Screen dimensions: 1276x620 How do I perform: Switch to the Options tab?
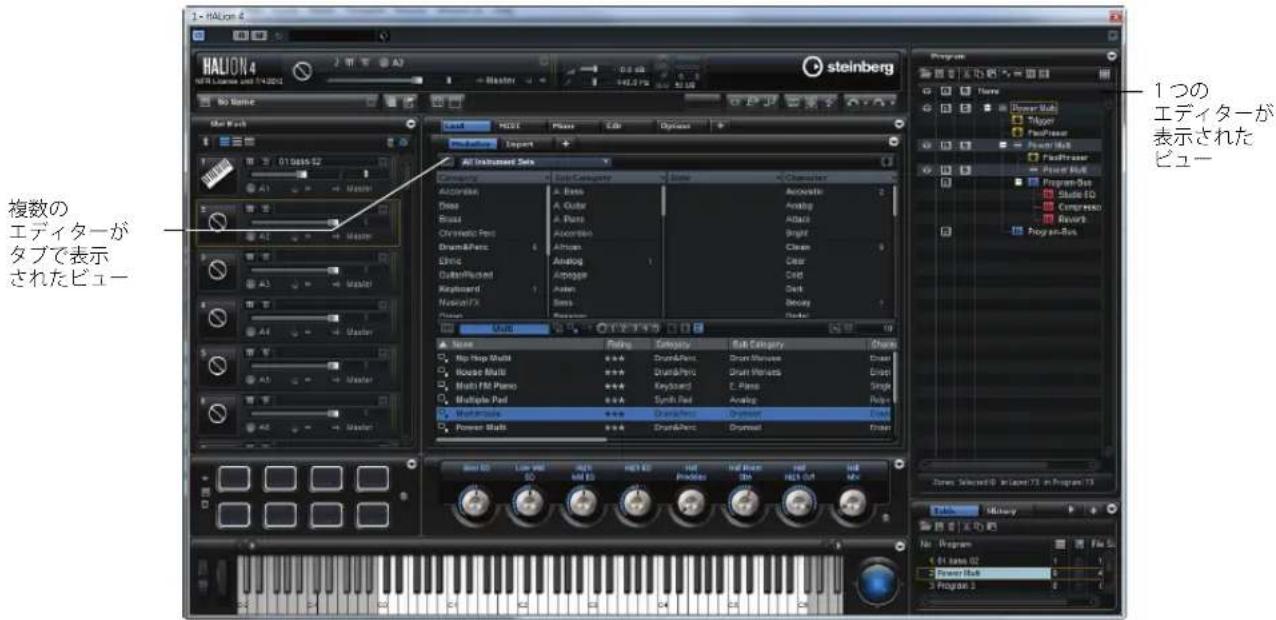[x=674, y=125]
